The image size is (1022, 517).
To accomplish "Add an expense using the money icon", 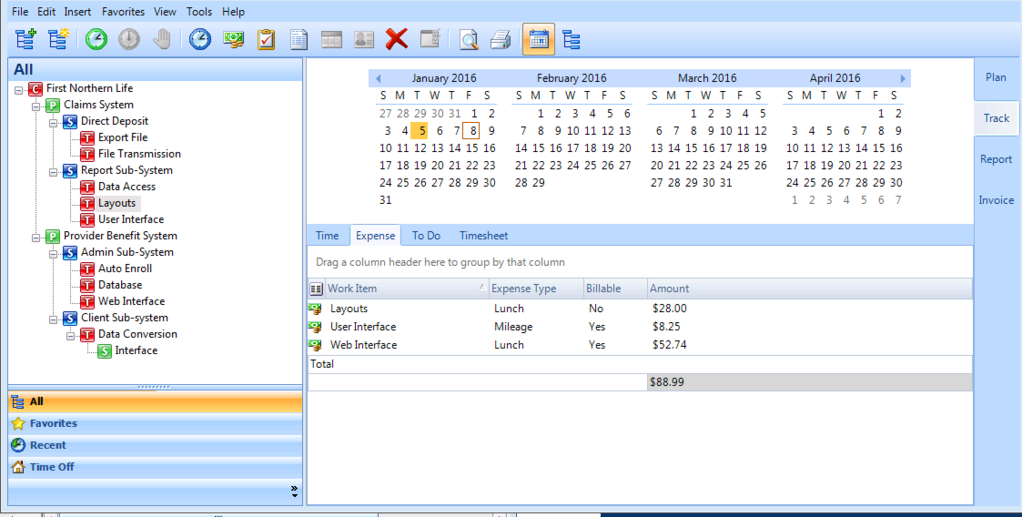I will click(x=233, y=40).
